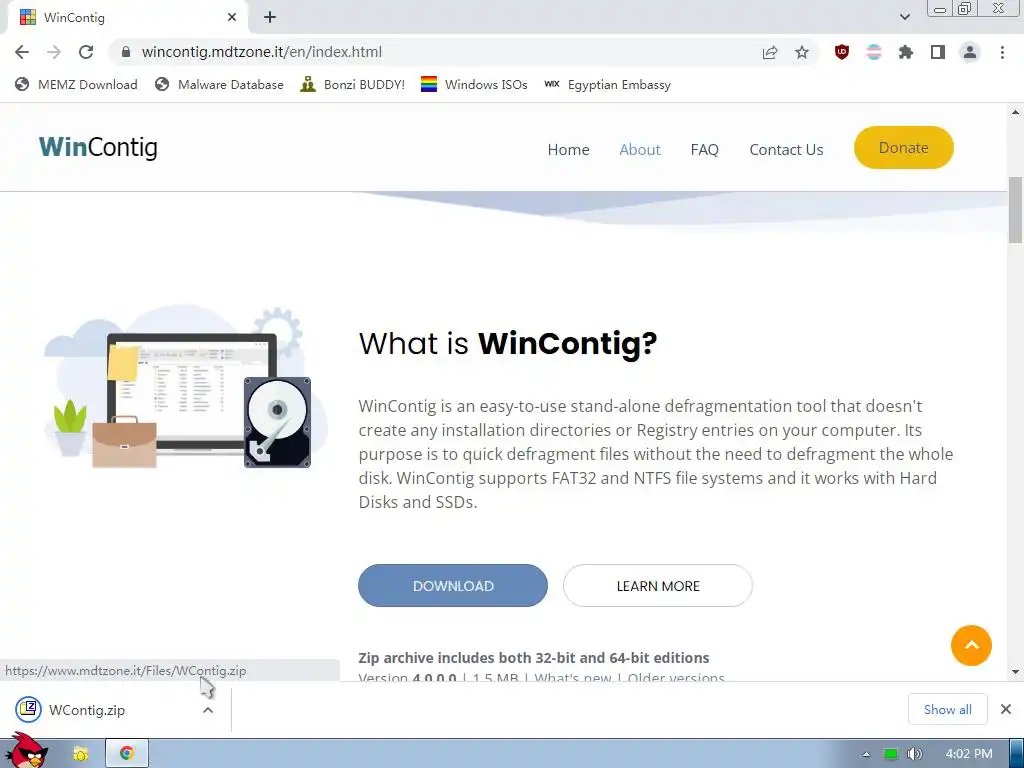Open the Angry Birds Start button
Image resolution: width=1024 pixels, height=768 pixels.
tap(26, 751)
